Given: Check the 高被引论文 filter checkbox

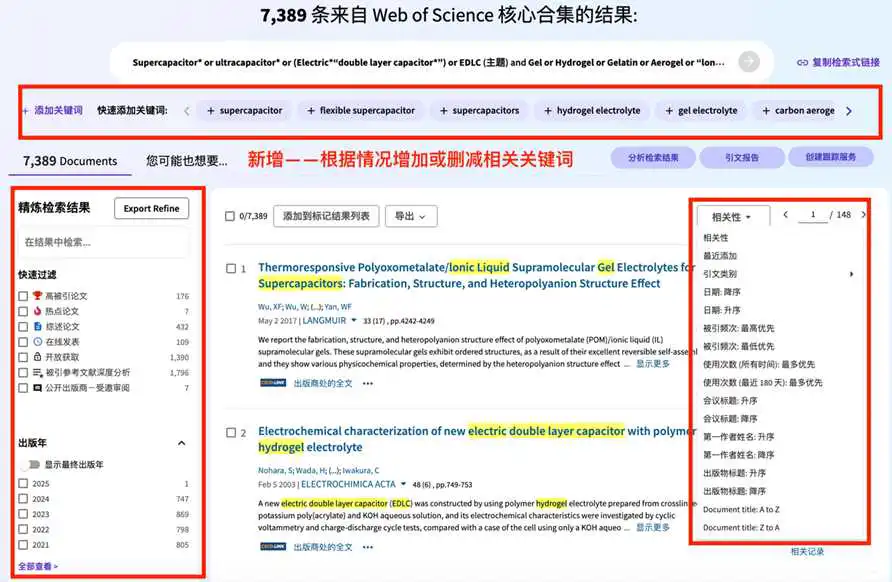Looking at the screenshot, I should coord(23,297).
